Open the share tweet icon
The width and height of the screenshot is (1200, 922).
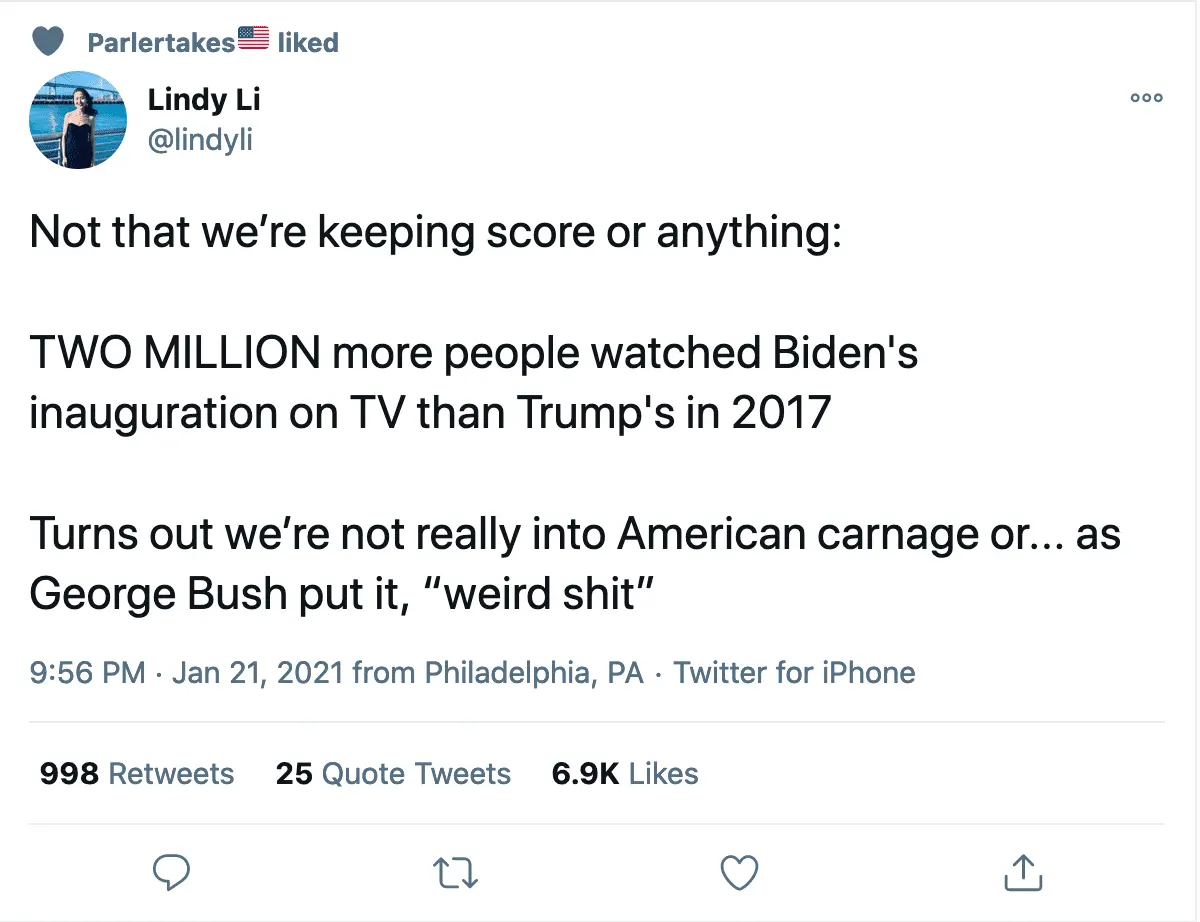[x=1023, y=872]
